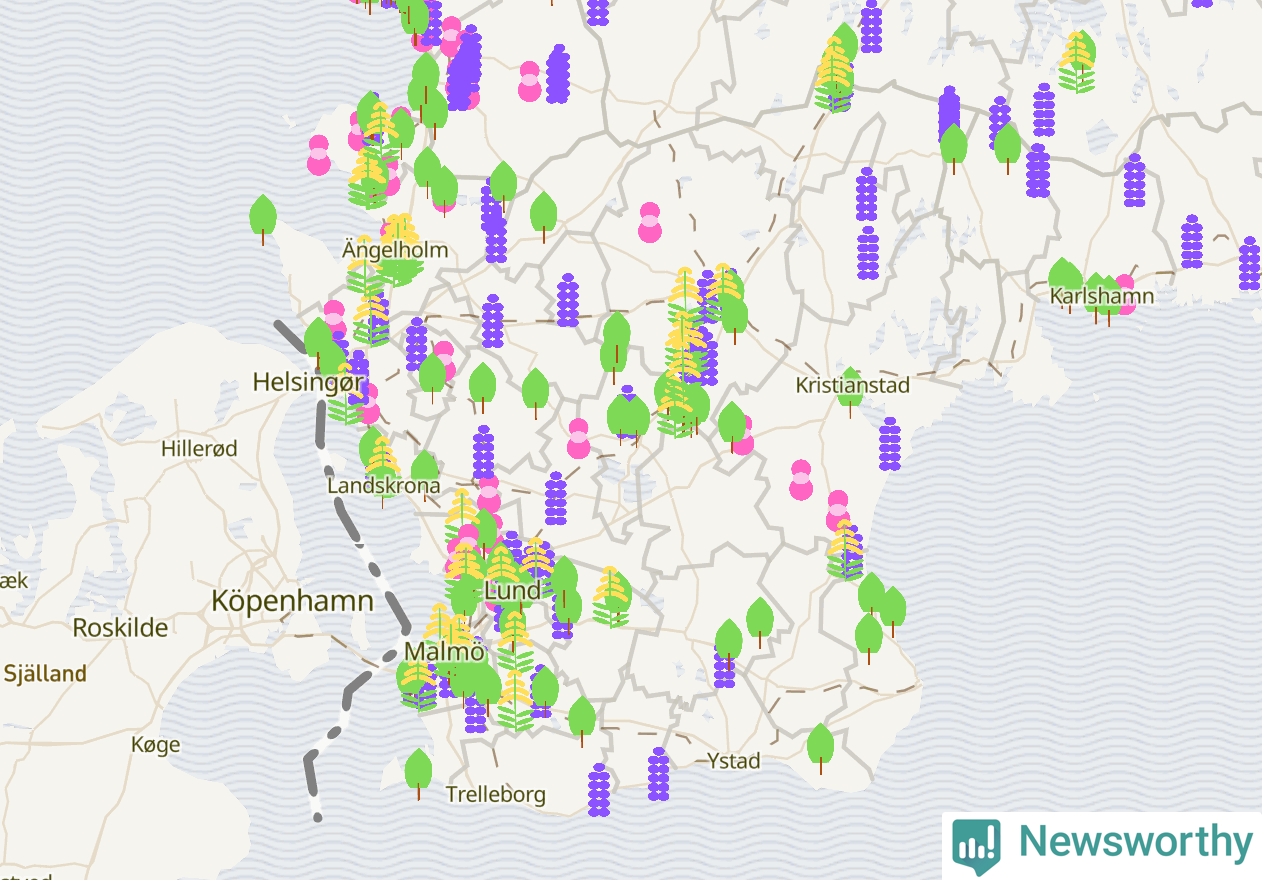This screenshot has width=1262, height=880.
Task: Click the Roskilde label
Action: coord(120,628)
